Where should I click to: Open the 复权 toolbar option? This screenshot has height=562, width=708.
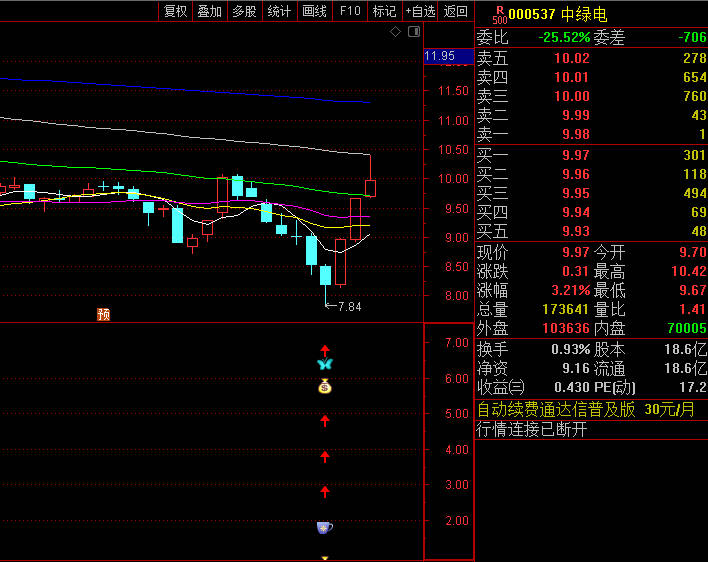[175, 11]
